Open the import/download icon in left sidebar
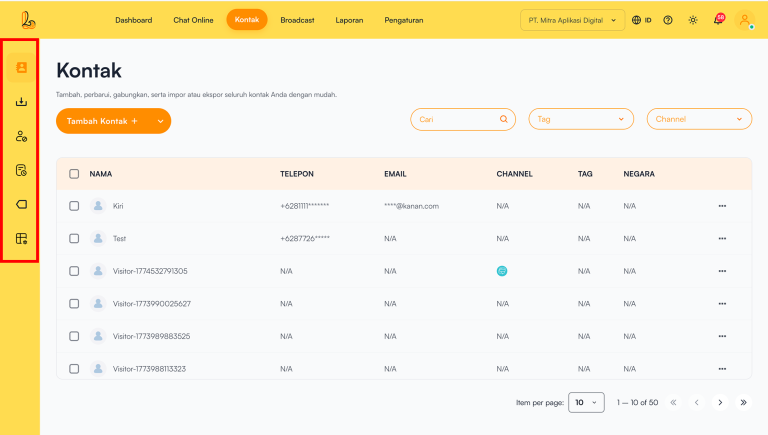This screenshot has width=768, height=435. point(21,102)
